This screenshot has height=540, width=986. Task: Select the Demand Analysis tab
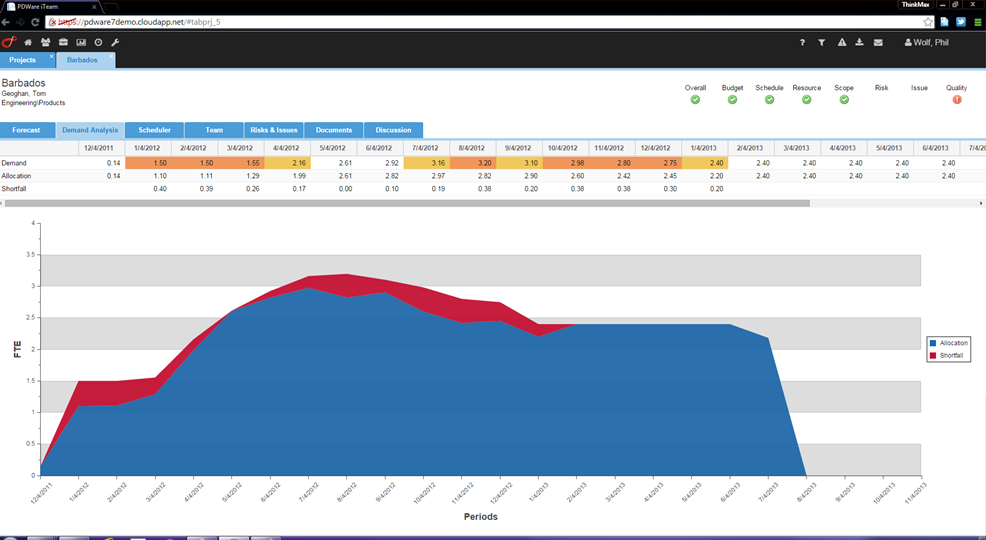90,130
